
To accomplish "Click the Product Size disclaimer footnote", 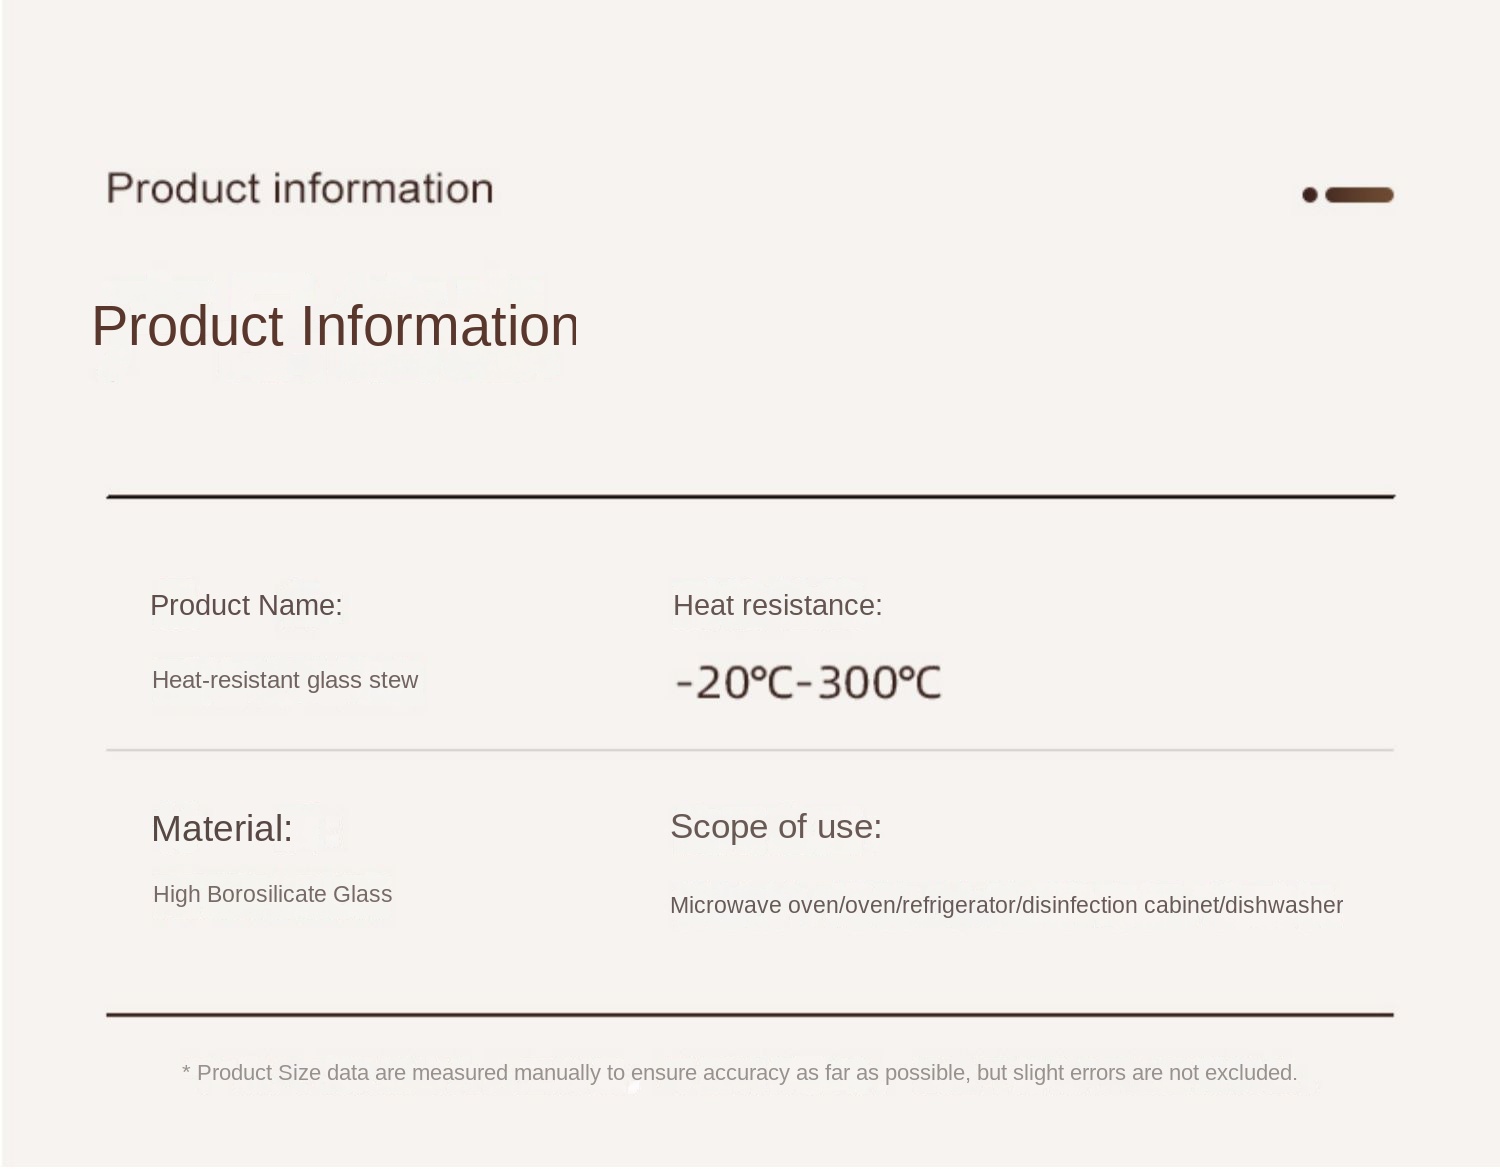I will tap(739, 1073).
